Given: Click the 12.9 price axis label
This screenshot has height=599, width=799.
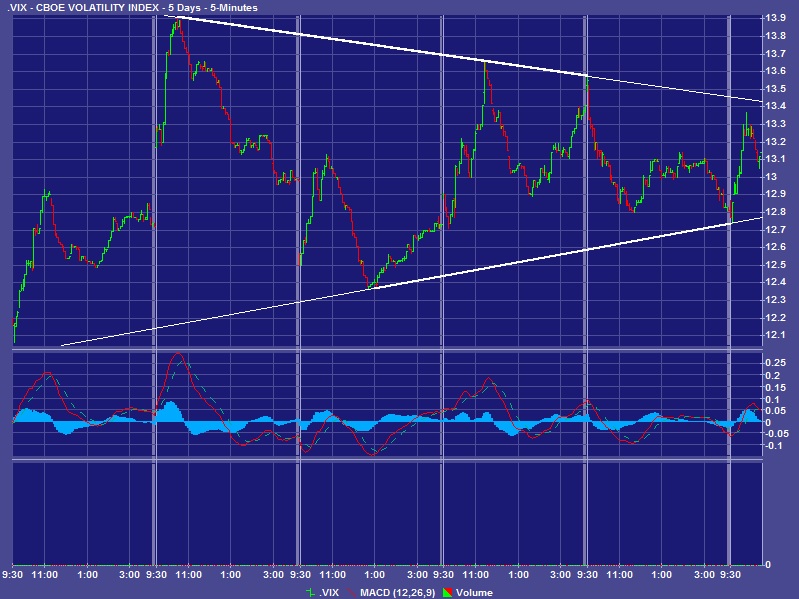Looking at the screenshot, I should tap(775, 194).
